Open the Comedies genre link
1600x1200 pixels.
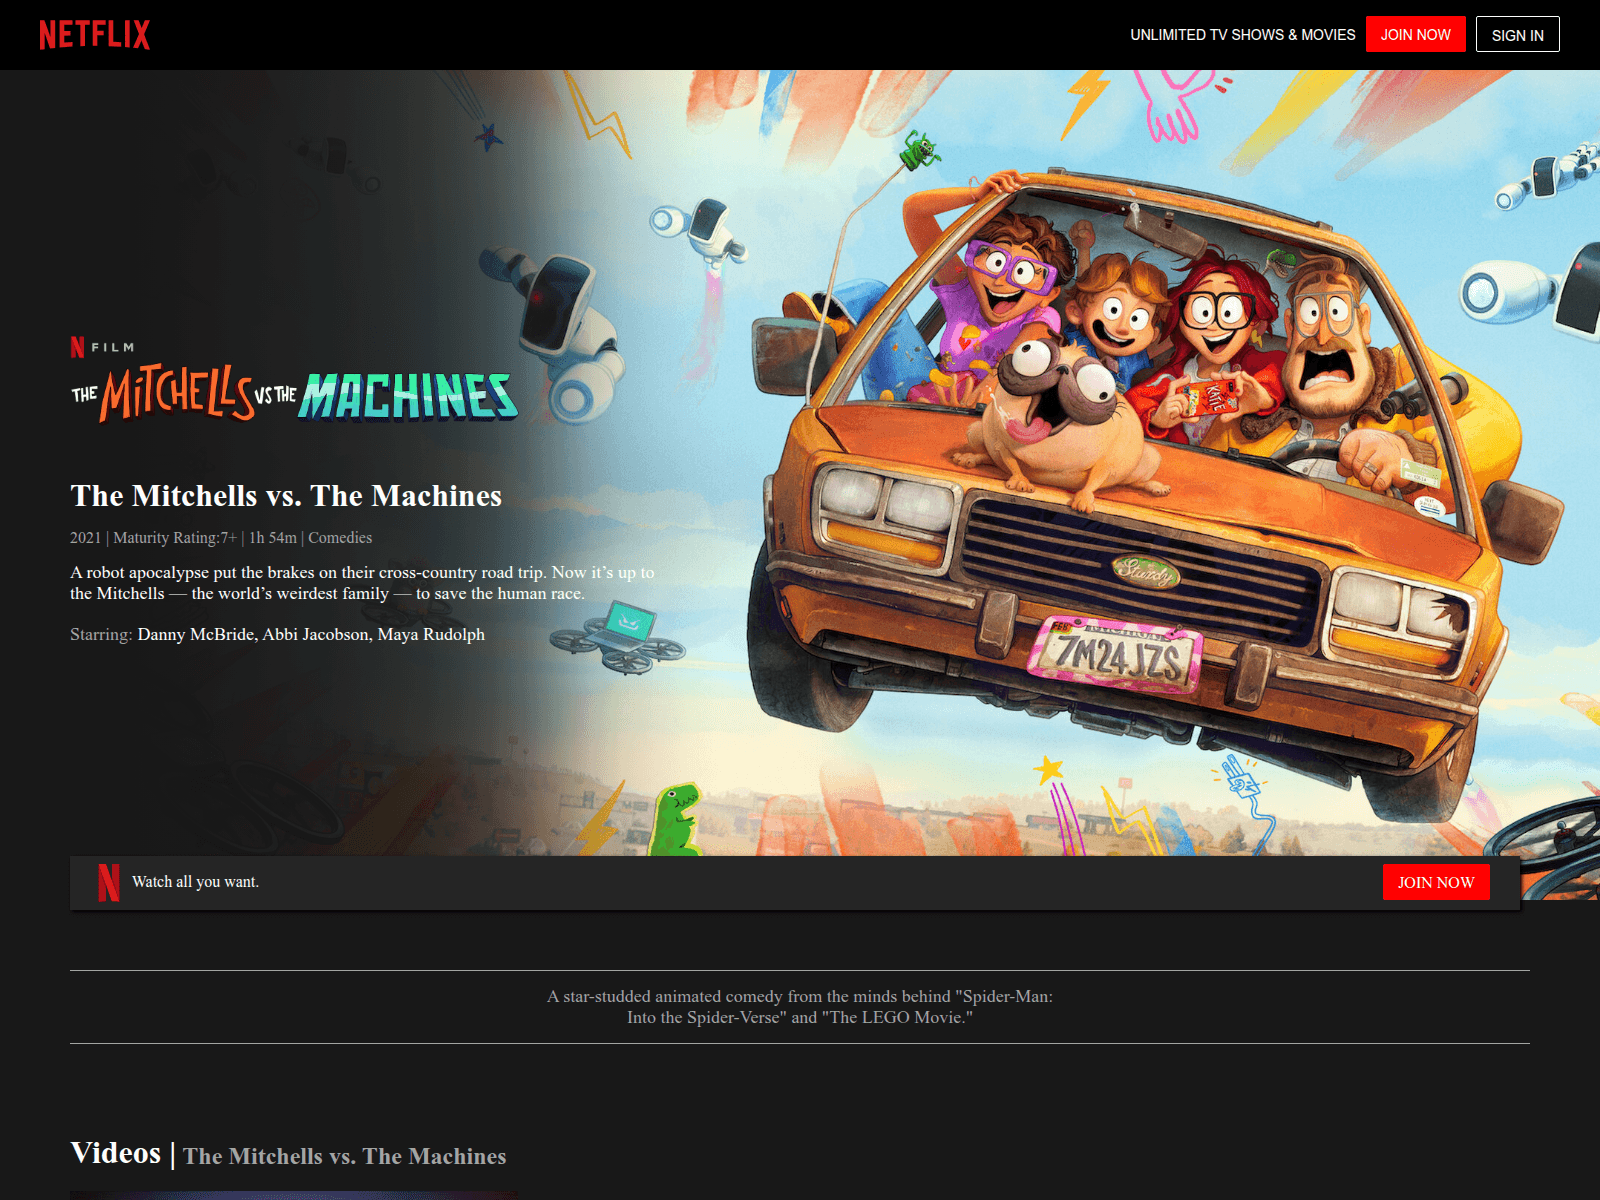pos(340,538)
